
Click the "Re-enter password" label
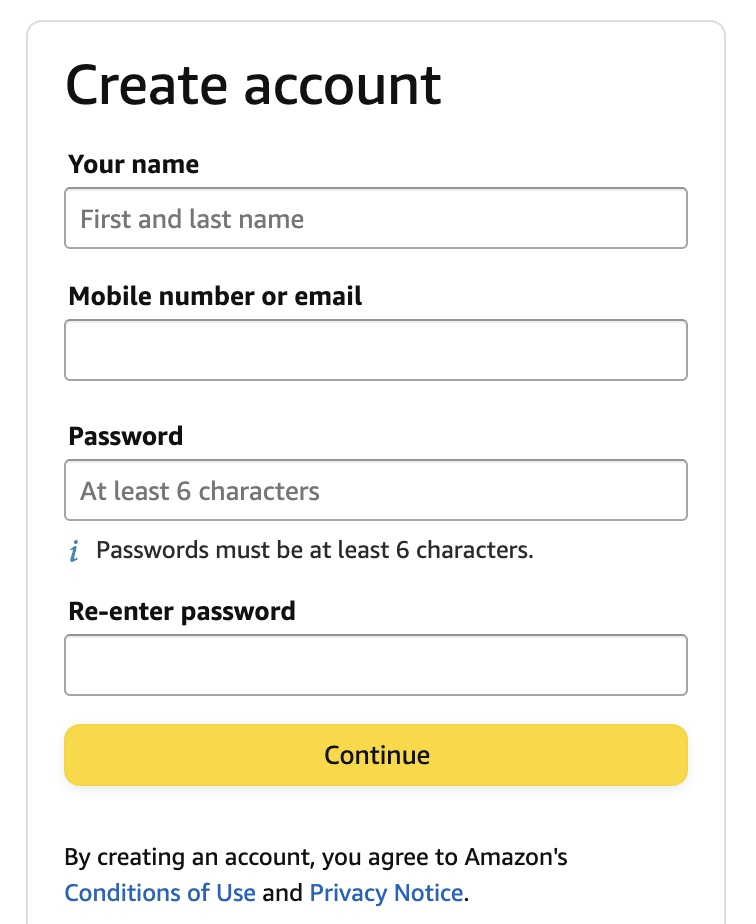pyautogui.click(x=182, y=611)
